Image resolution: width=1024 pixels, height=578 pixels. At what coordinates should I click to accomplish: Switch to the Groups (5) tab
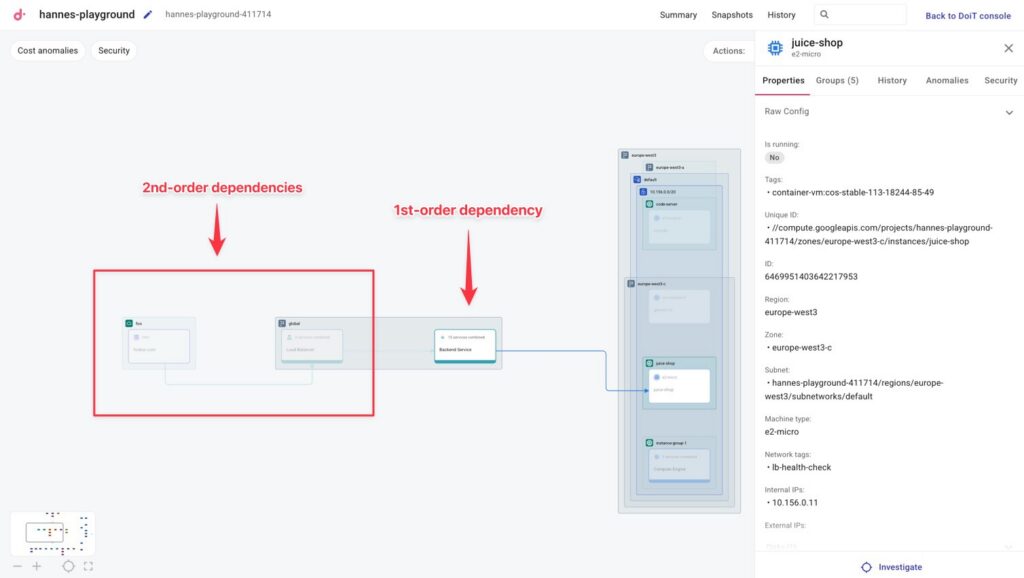click(837, 81)
